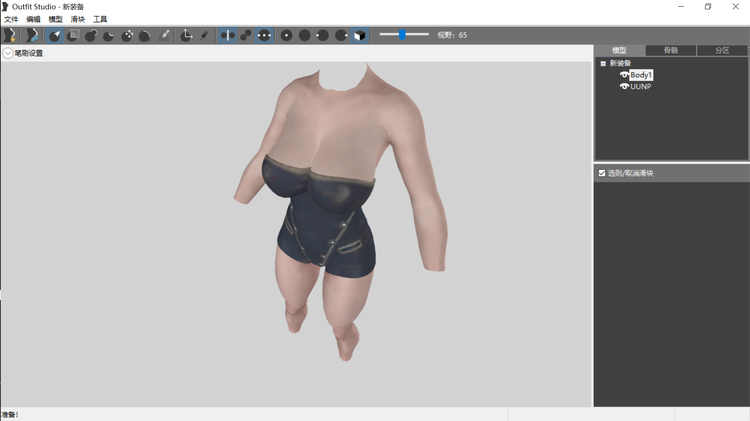Switch to Front view

click(287, 35)
